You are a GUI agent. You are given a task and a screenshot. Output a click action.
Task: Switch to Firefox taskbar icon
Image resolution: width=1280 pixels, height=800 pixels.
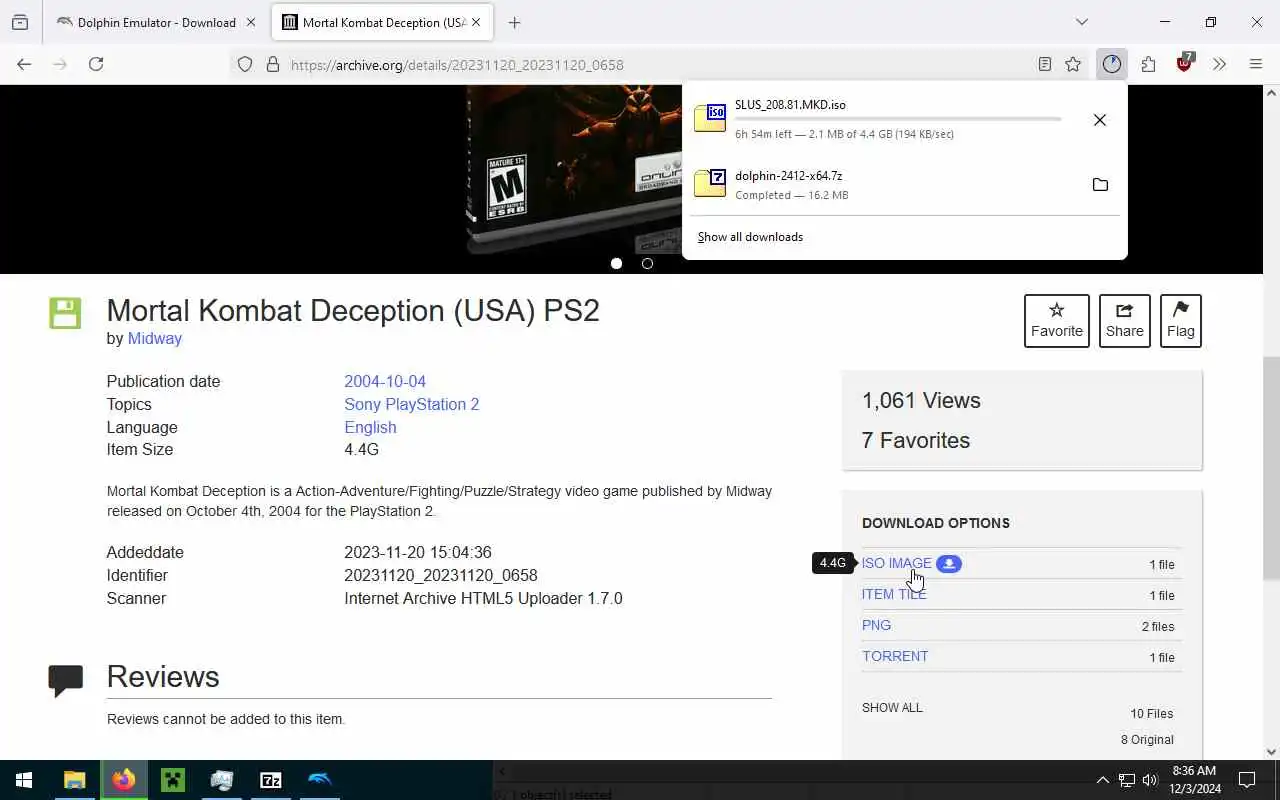(124, 780)
